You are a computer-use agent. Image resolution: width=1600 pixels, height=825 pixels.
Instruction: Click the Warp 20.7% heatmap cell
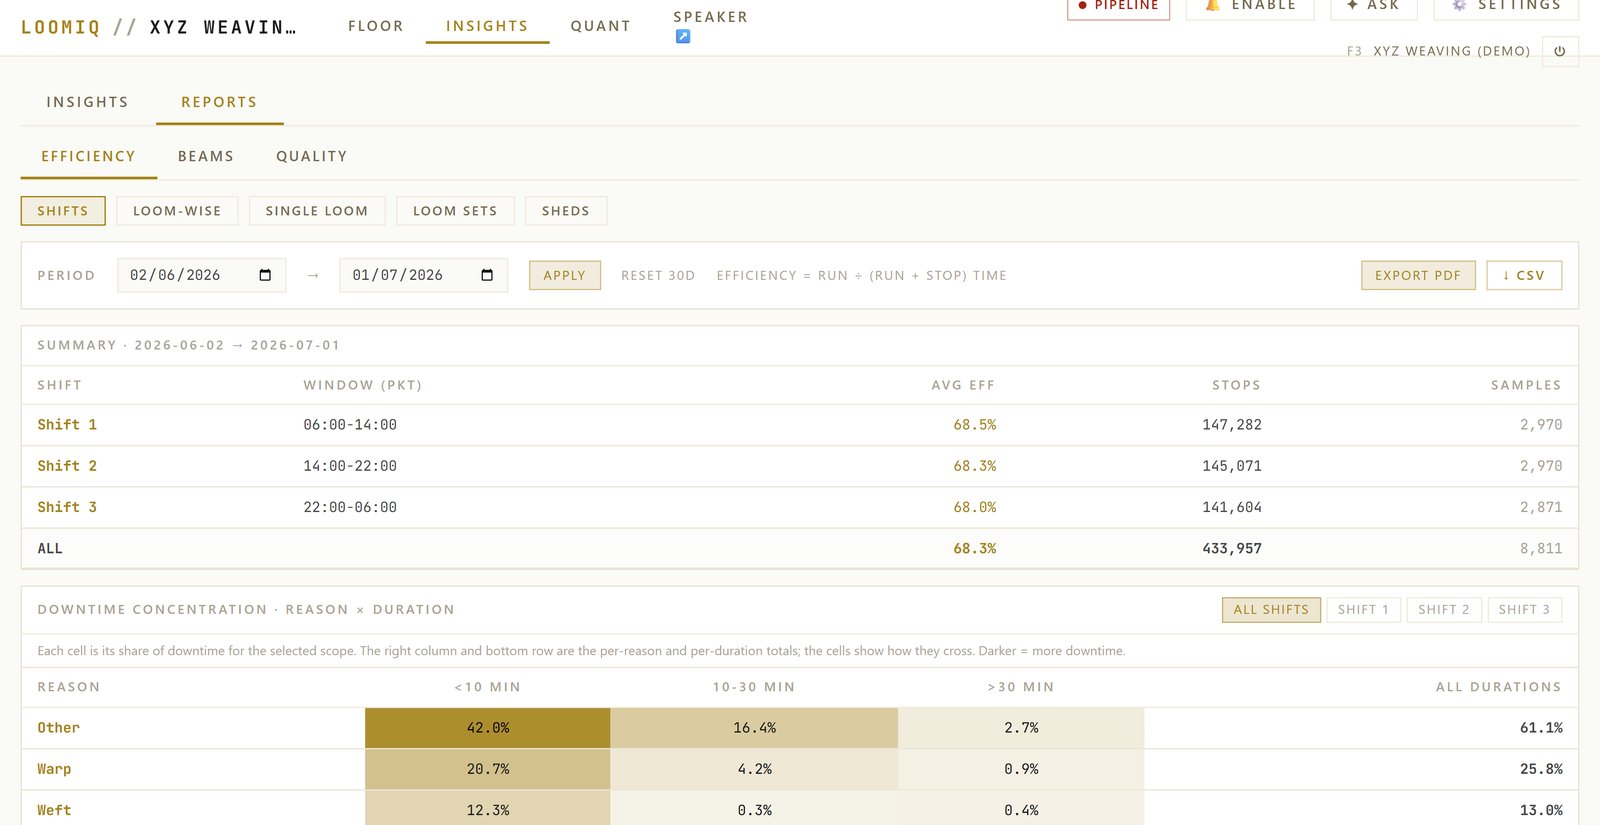(x=488, y=769)
